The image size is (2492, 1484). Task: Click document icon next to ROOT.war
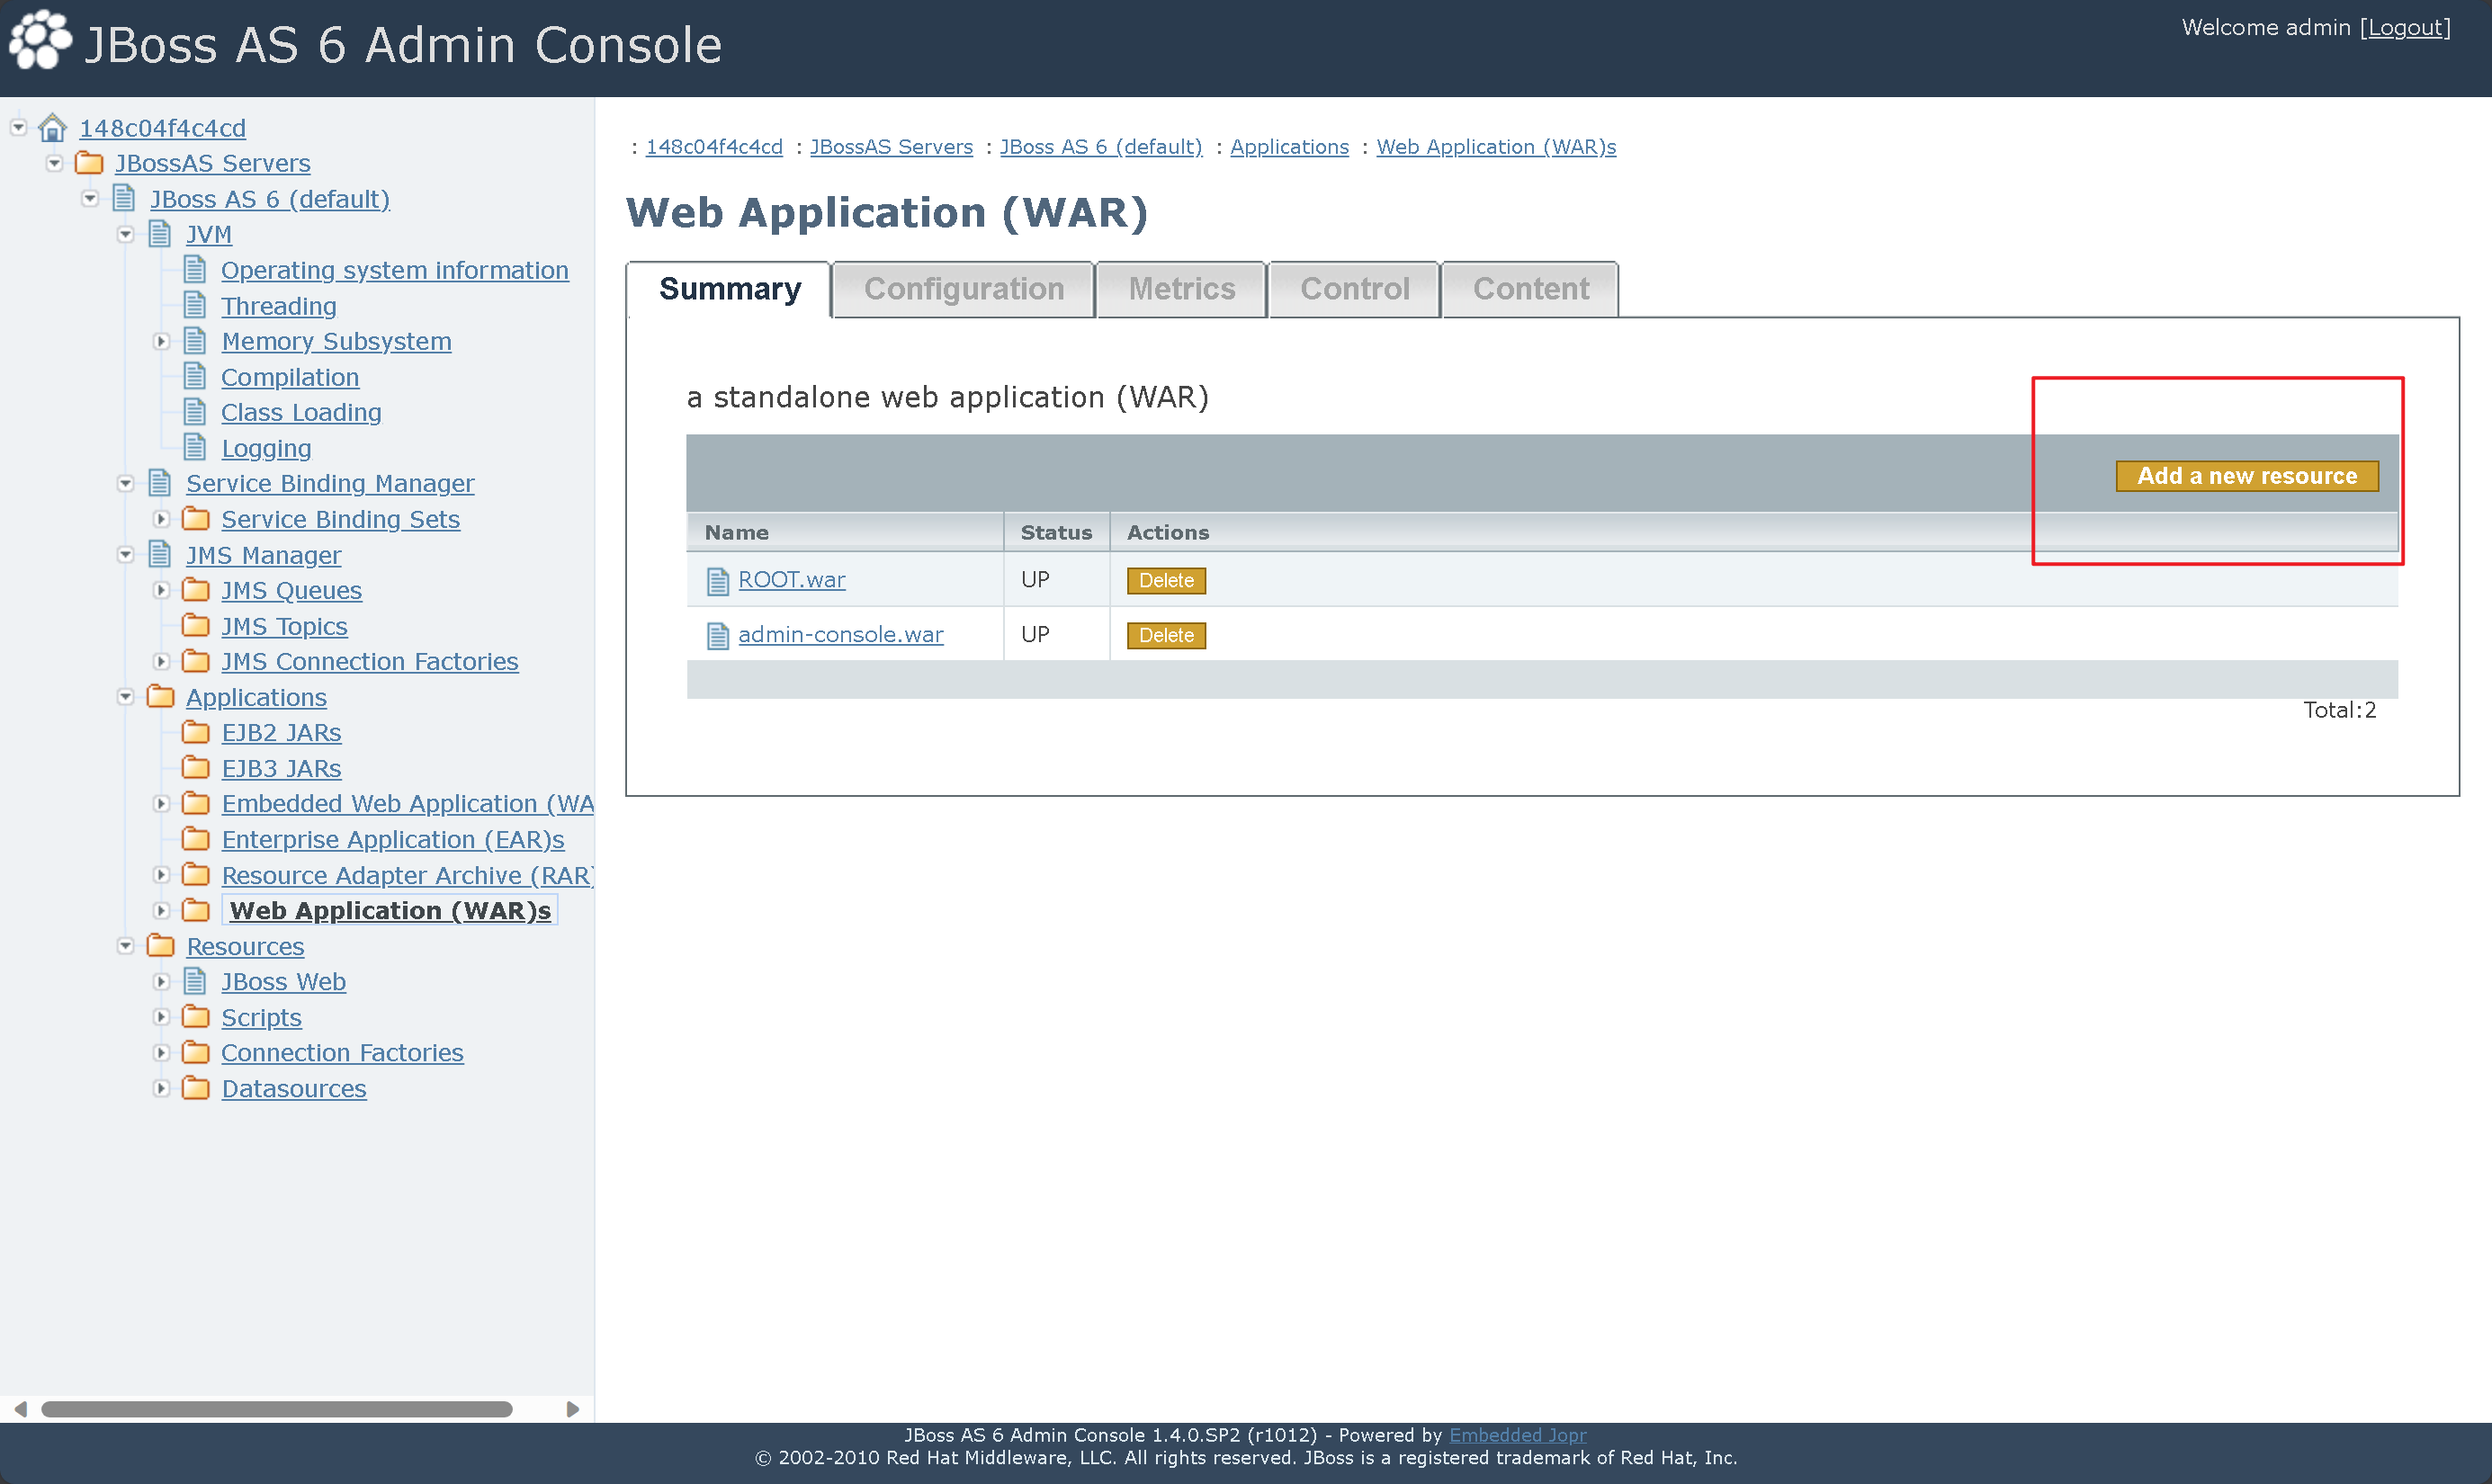pos(717,581)
